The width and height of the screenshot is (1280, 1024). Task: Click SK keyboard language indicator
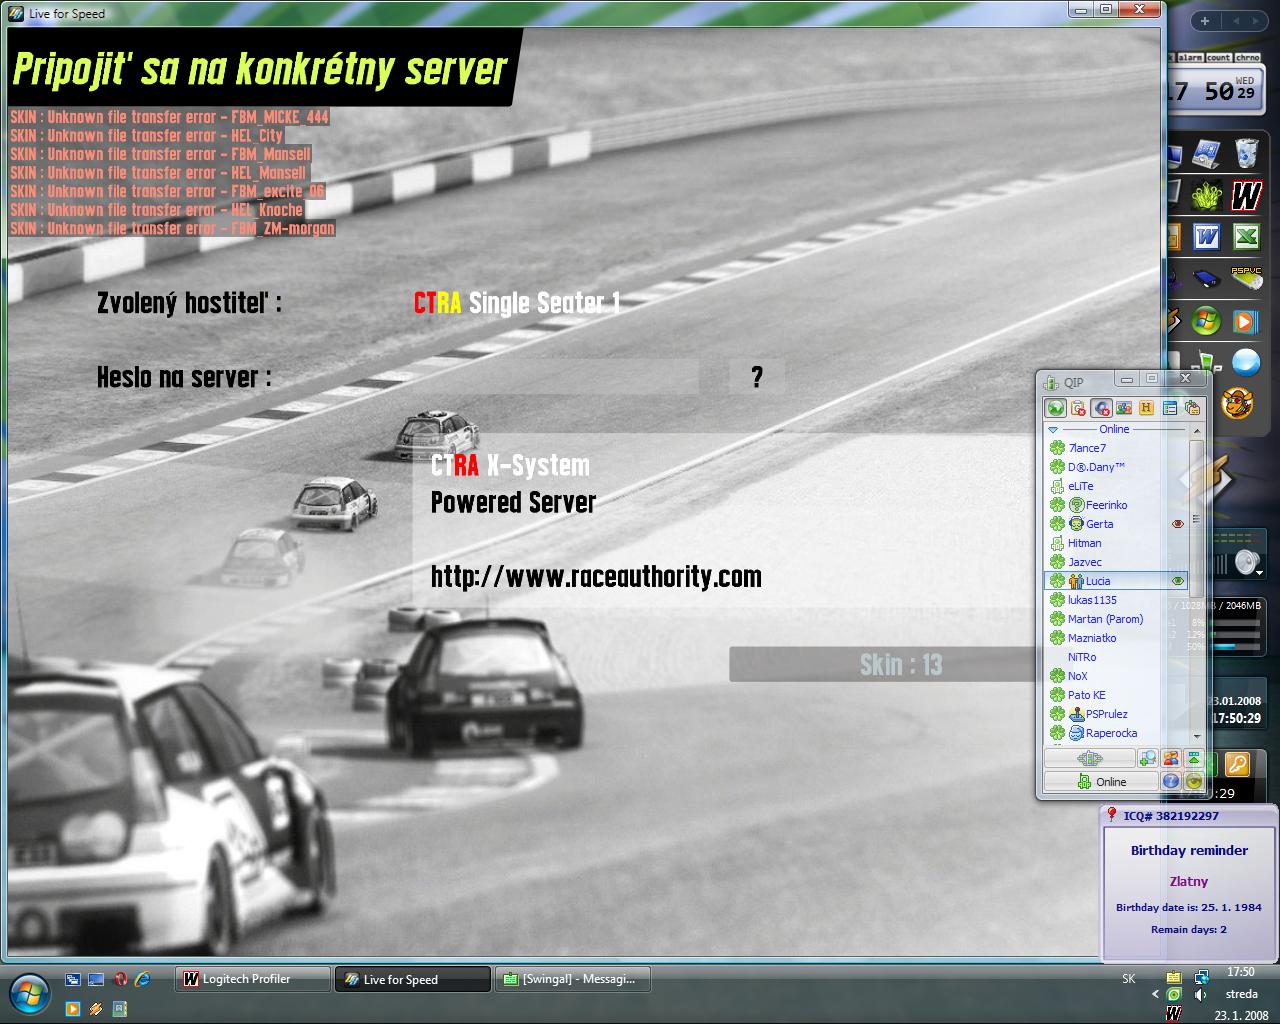(1129, 979)
